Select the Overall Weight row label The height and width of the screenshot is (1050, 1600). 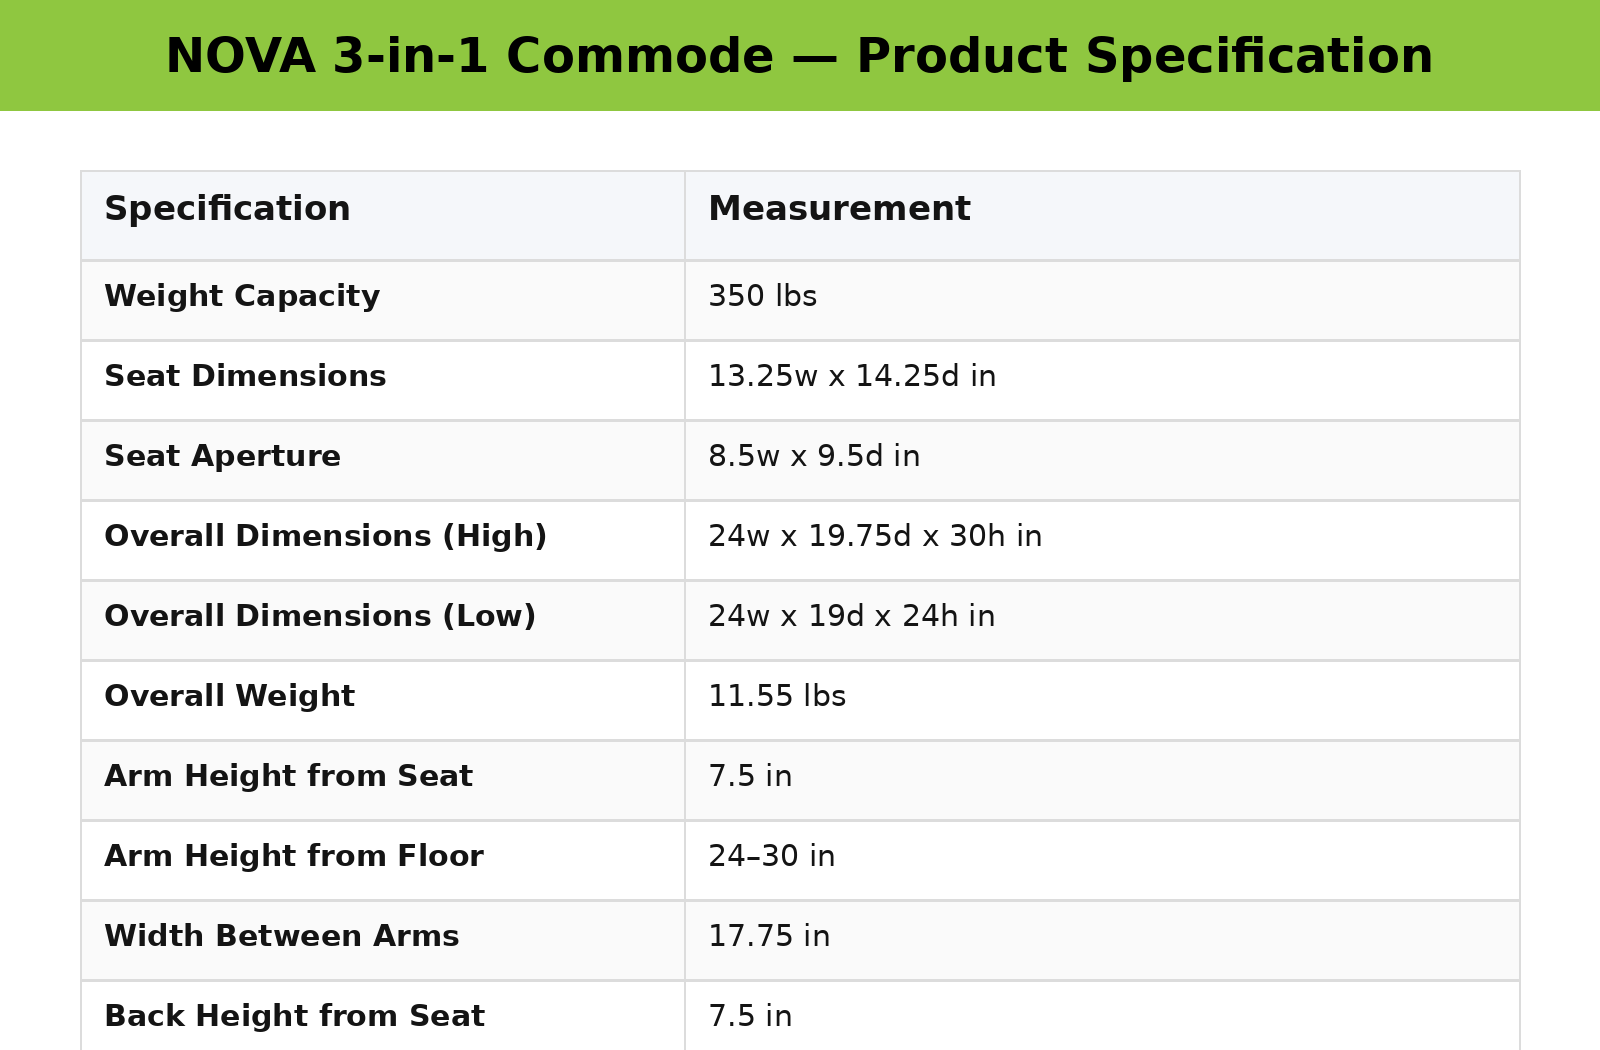tap(229, 697)
